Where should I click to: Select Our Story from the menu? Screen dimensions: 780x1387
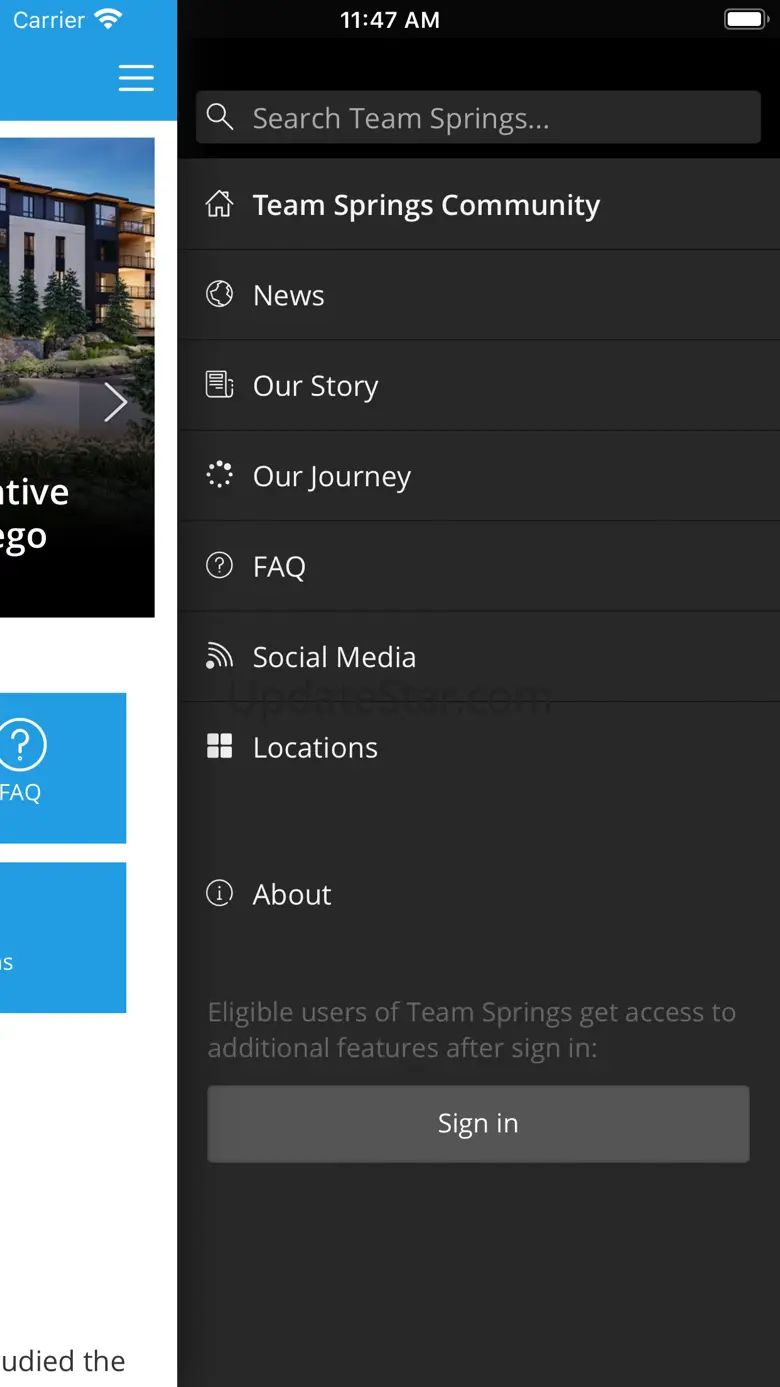(x=315, y=386)
